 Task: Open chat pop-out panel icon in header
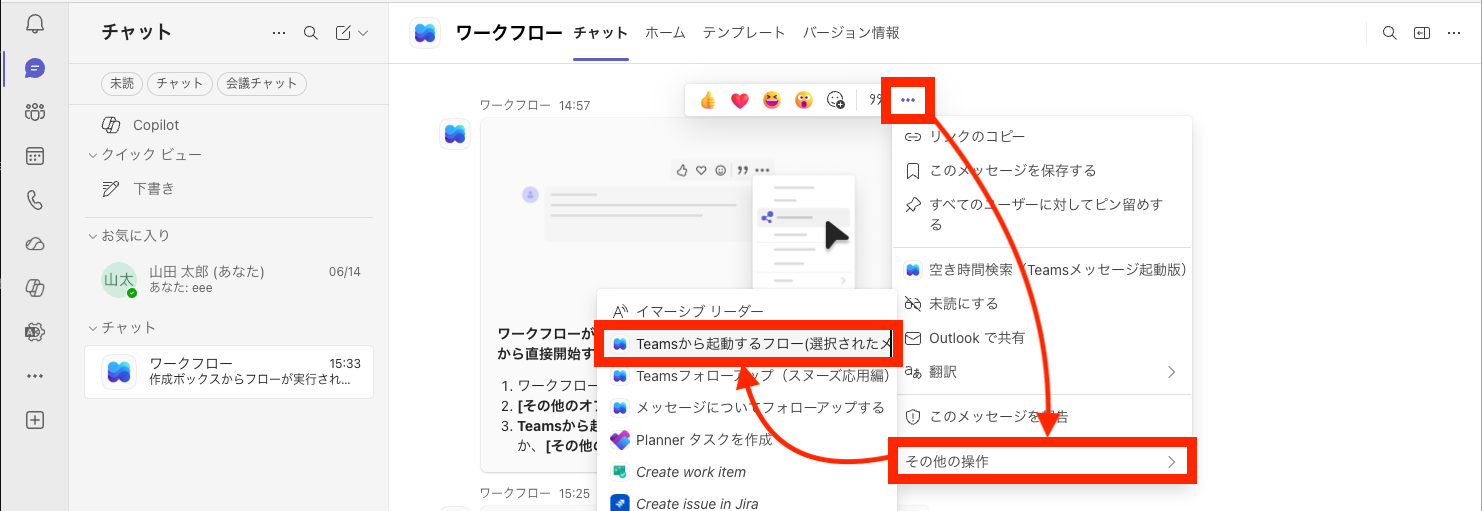(1421, 33)
